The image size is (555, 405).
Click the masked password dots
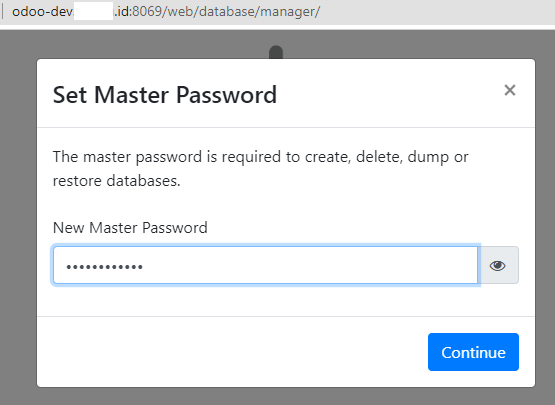[x=104, y=267]
